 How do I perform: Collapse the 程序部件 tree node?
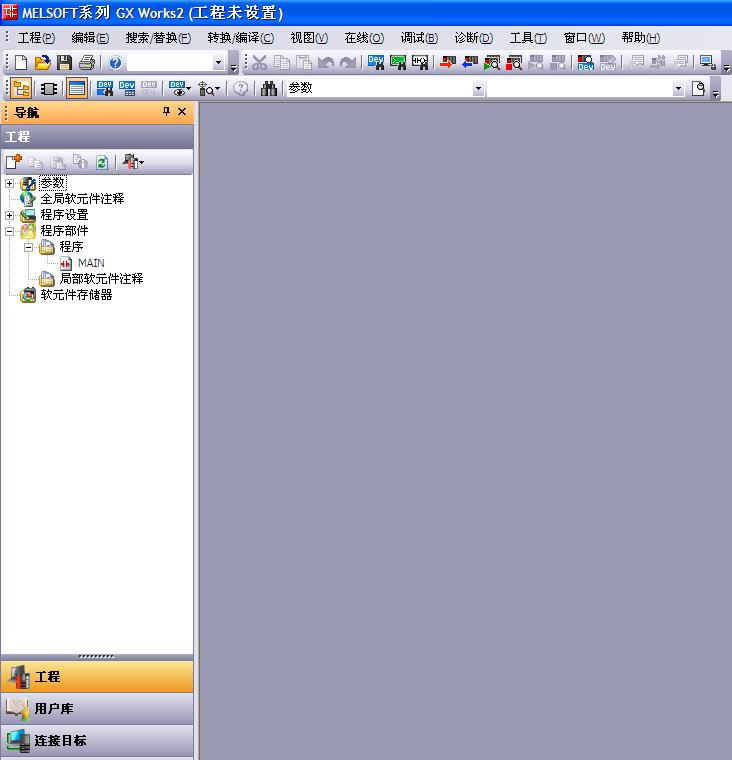pos(10,231)
